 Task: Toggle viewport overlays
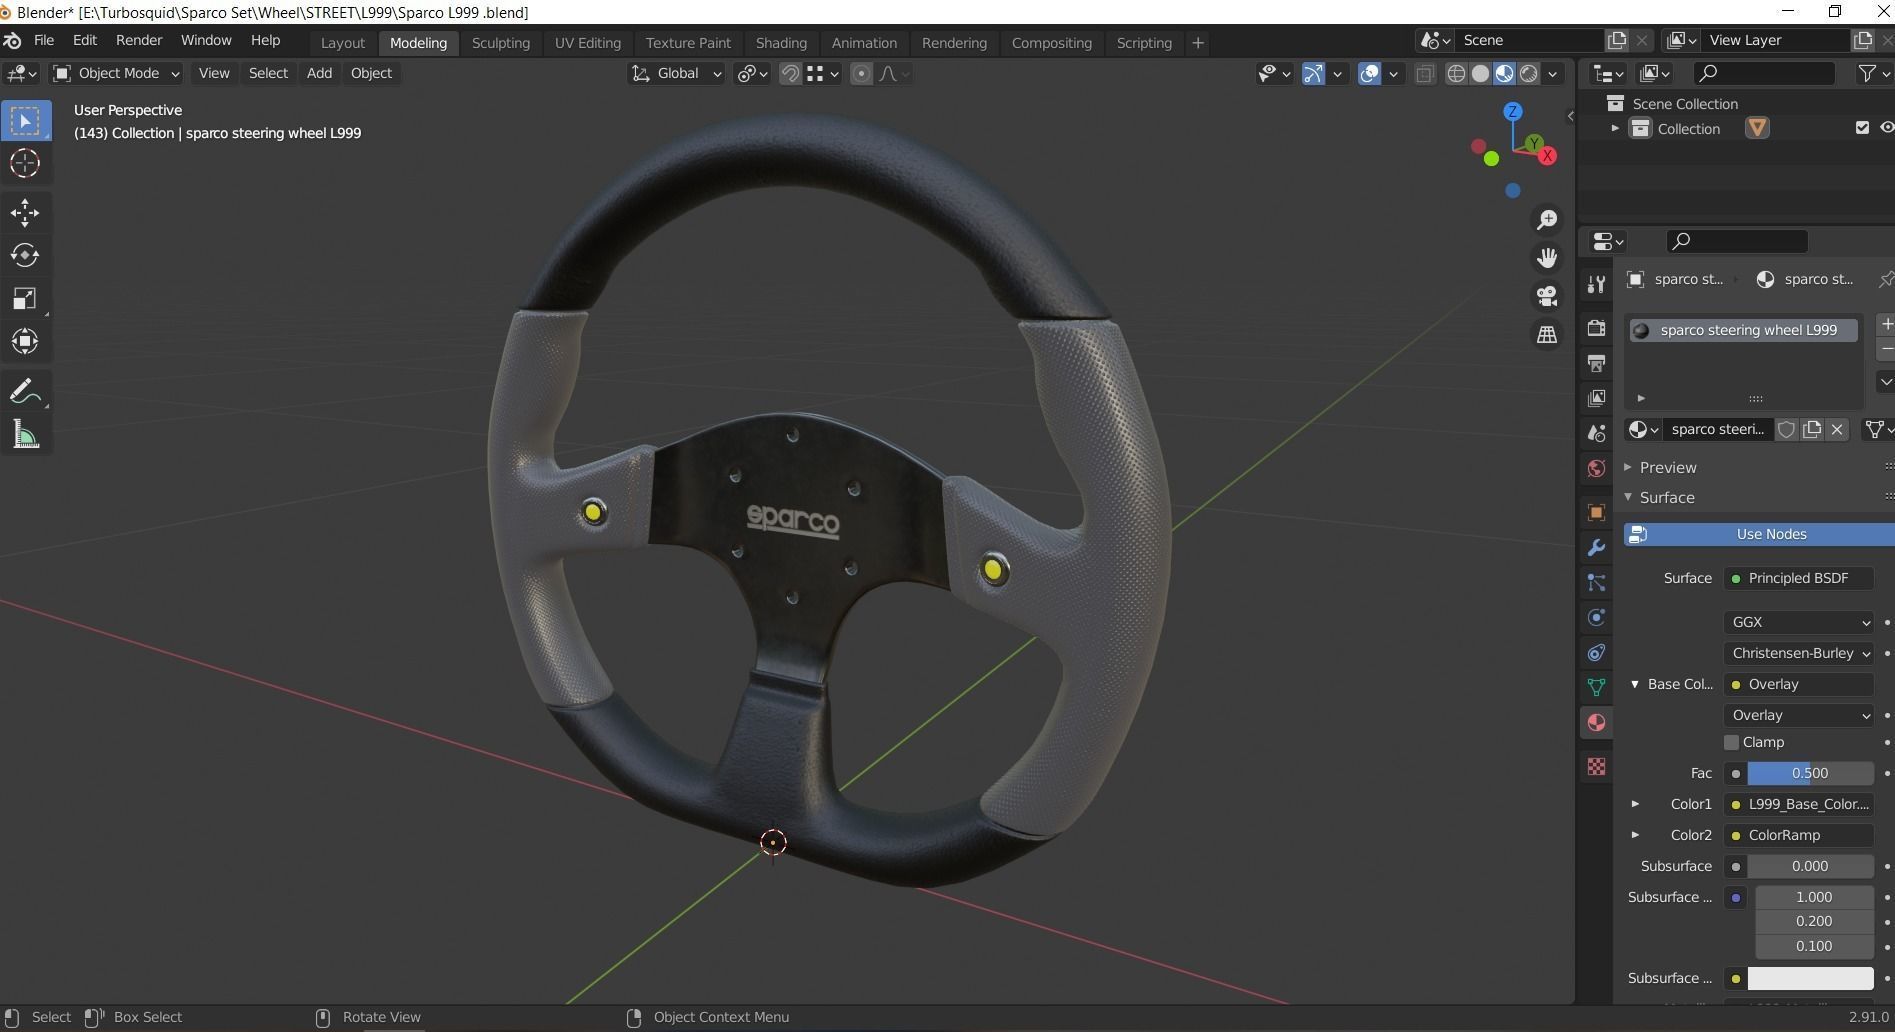click(x=1369, y=73)
